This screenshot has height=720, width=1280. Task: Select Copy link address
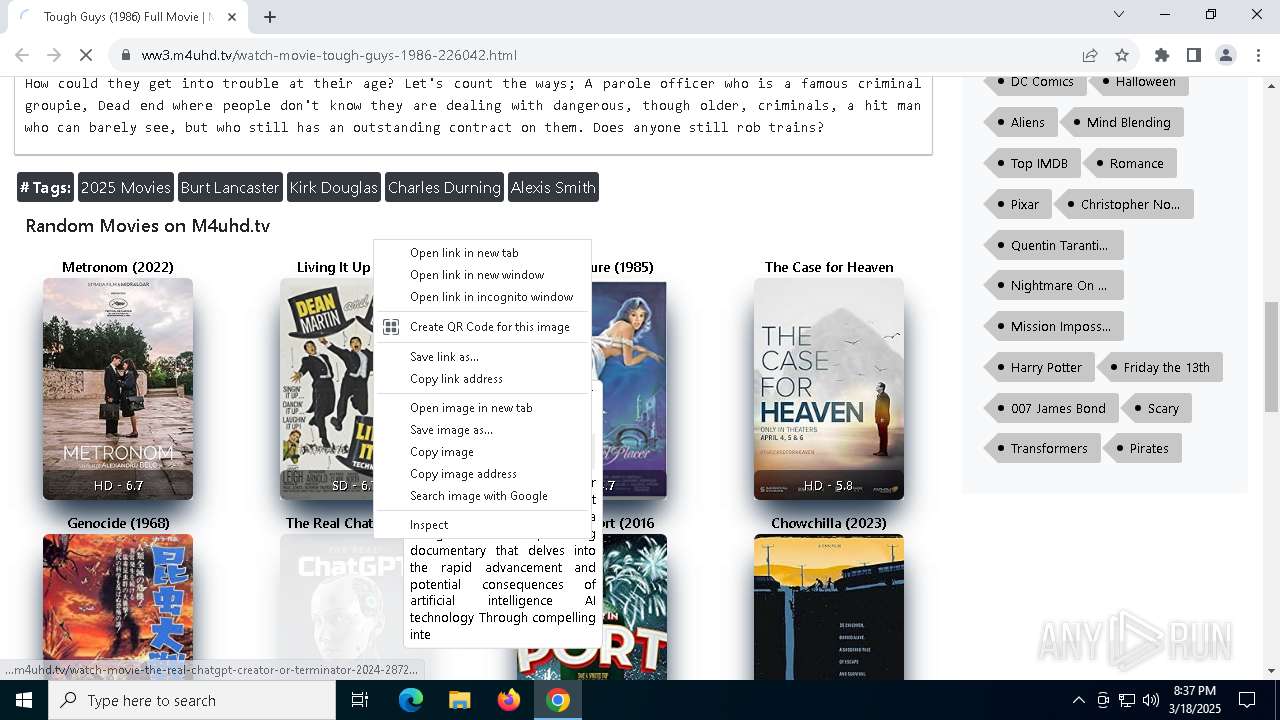(482, 379)
